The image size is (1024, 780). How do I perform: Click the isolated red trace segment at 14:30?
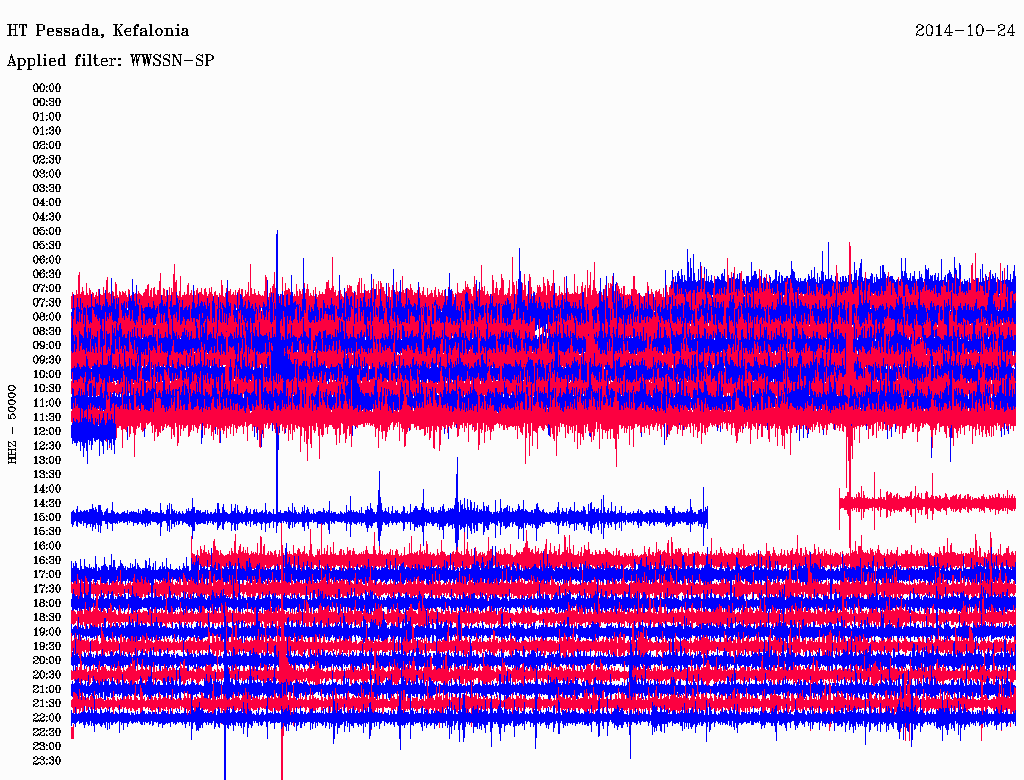[927, 503]
